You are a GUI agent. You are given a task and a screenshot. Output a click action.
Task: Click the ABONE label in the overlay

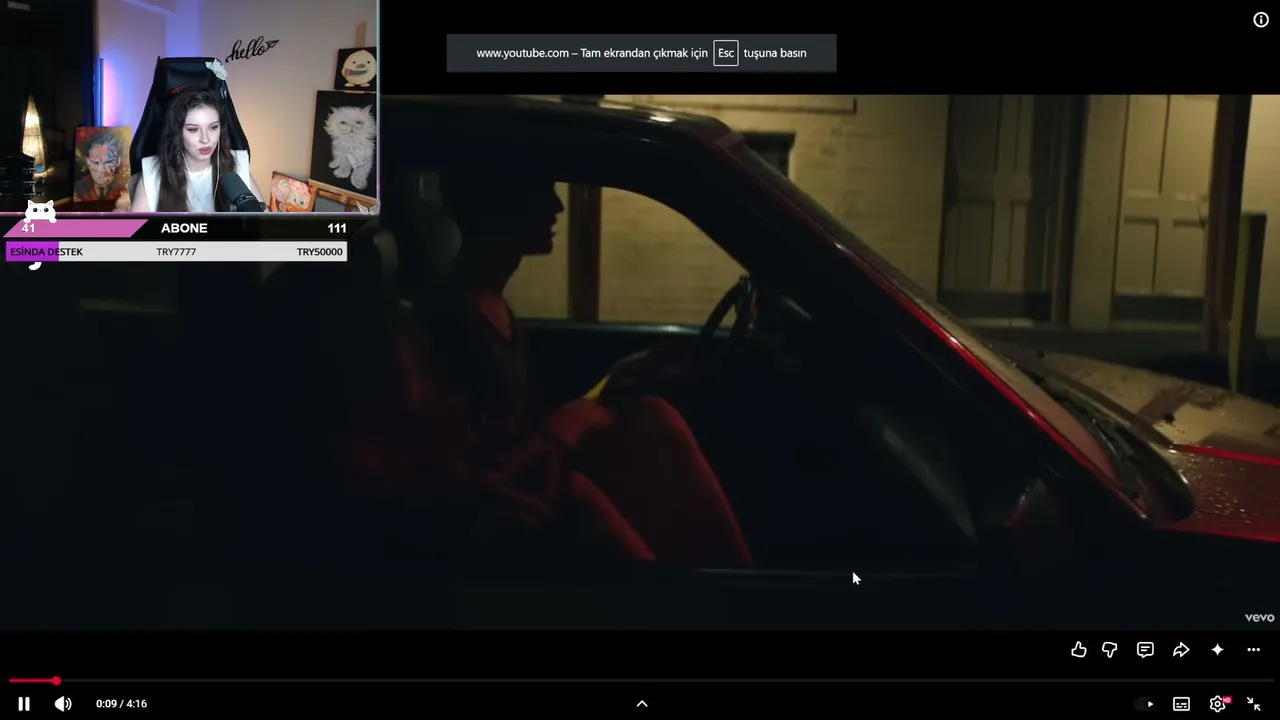tap(184, 228)
